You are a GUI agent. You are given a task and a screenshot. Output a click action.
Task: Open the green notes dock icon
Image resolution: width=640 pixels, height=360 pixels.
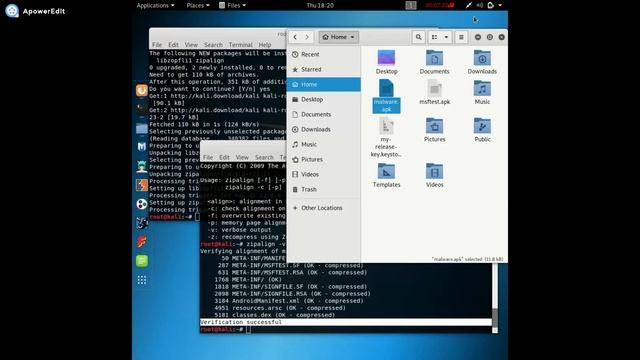(x=142, y=261)
